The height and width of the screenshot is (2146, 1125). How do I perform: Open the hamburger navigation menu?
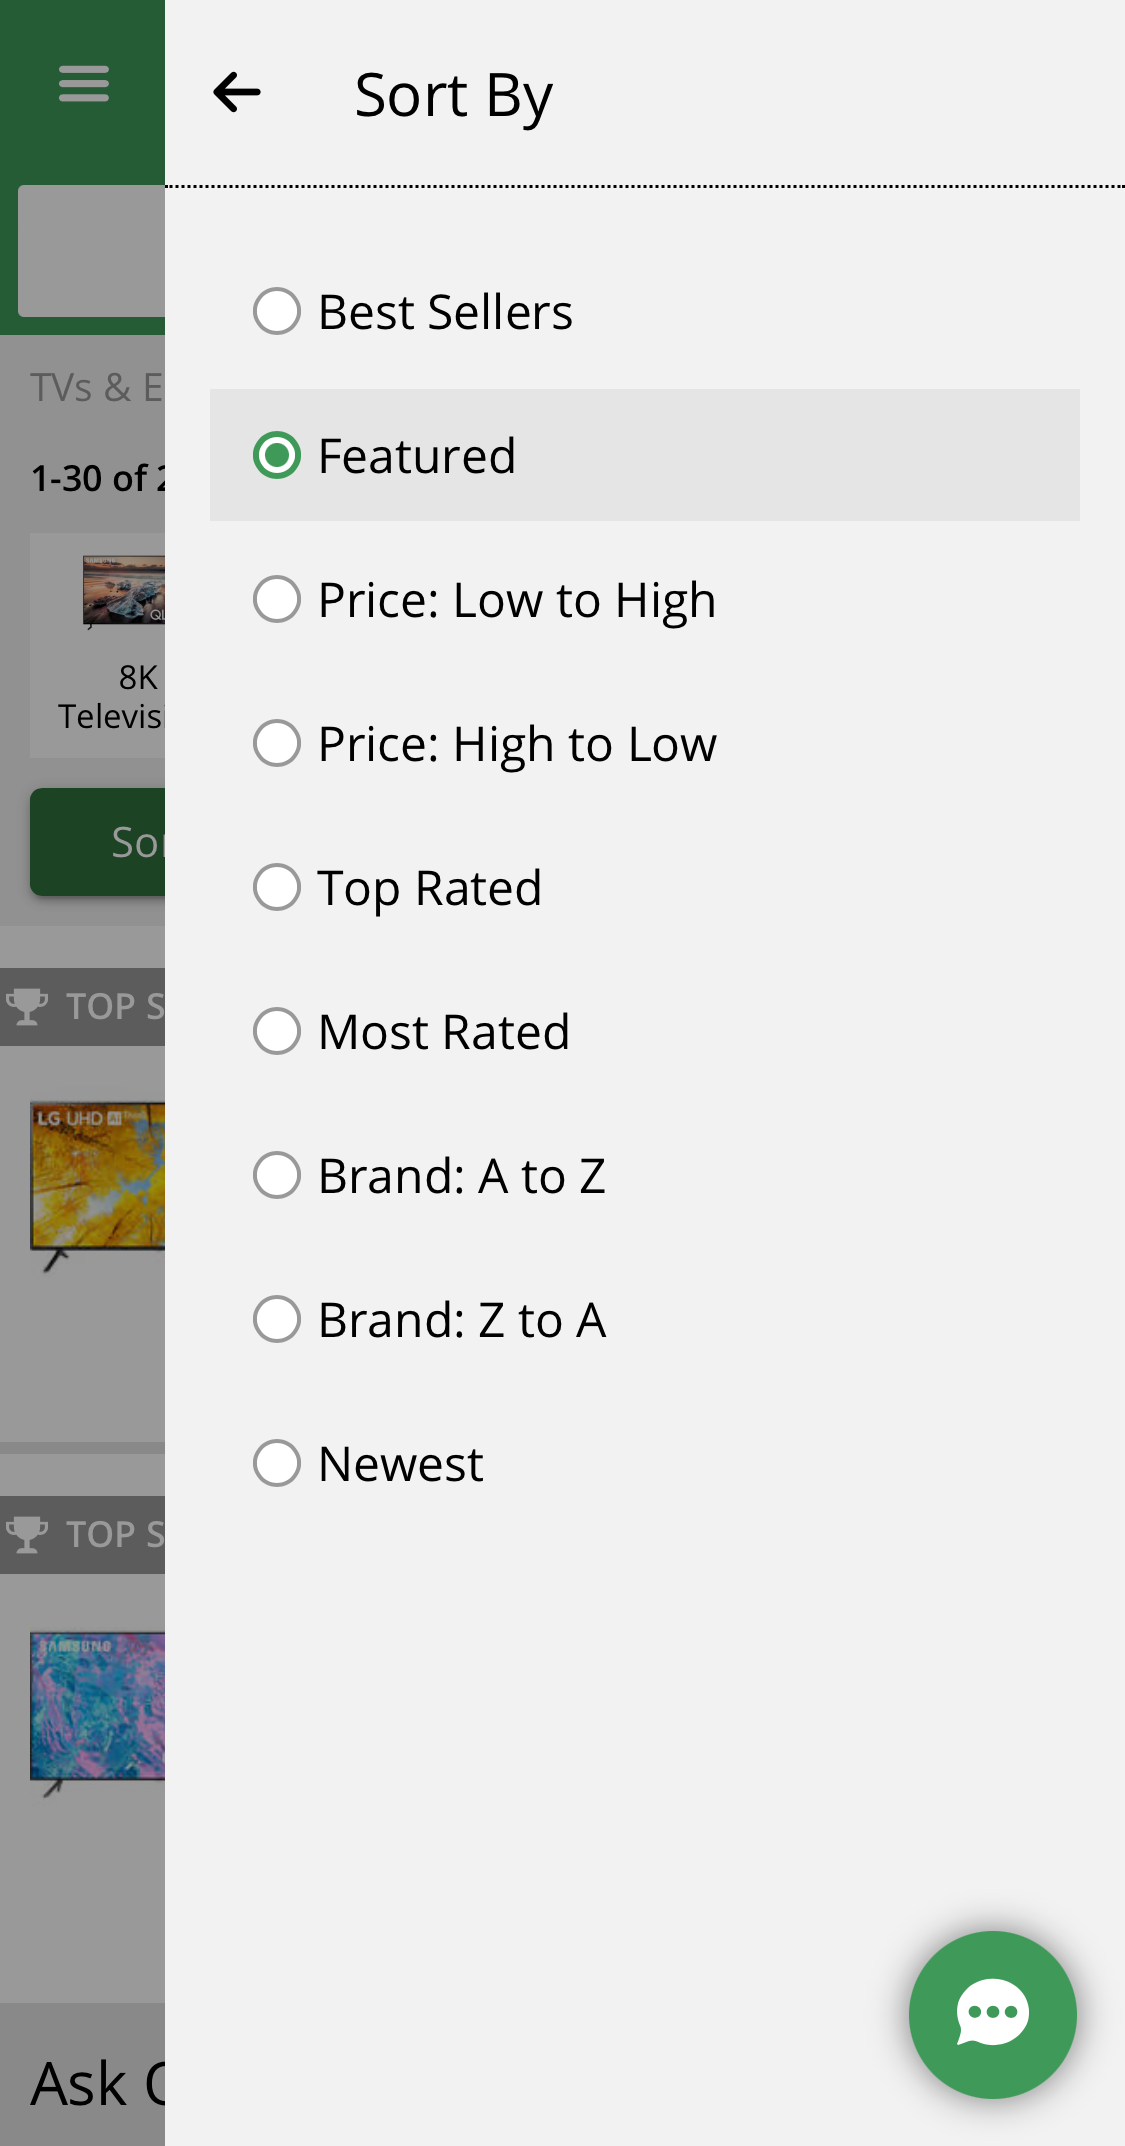[83, 84]
